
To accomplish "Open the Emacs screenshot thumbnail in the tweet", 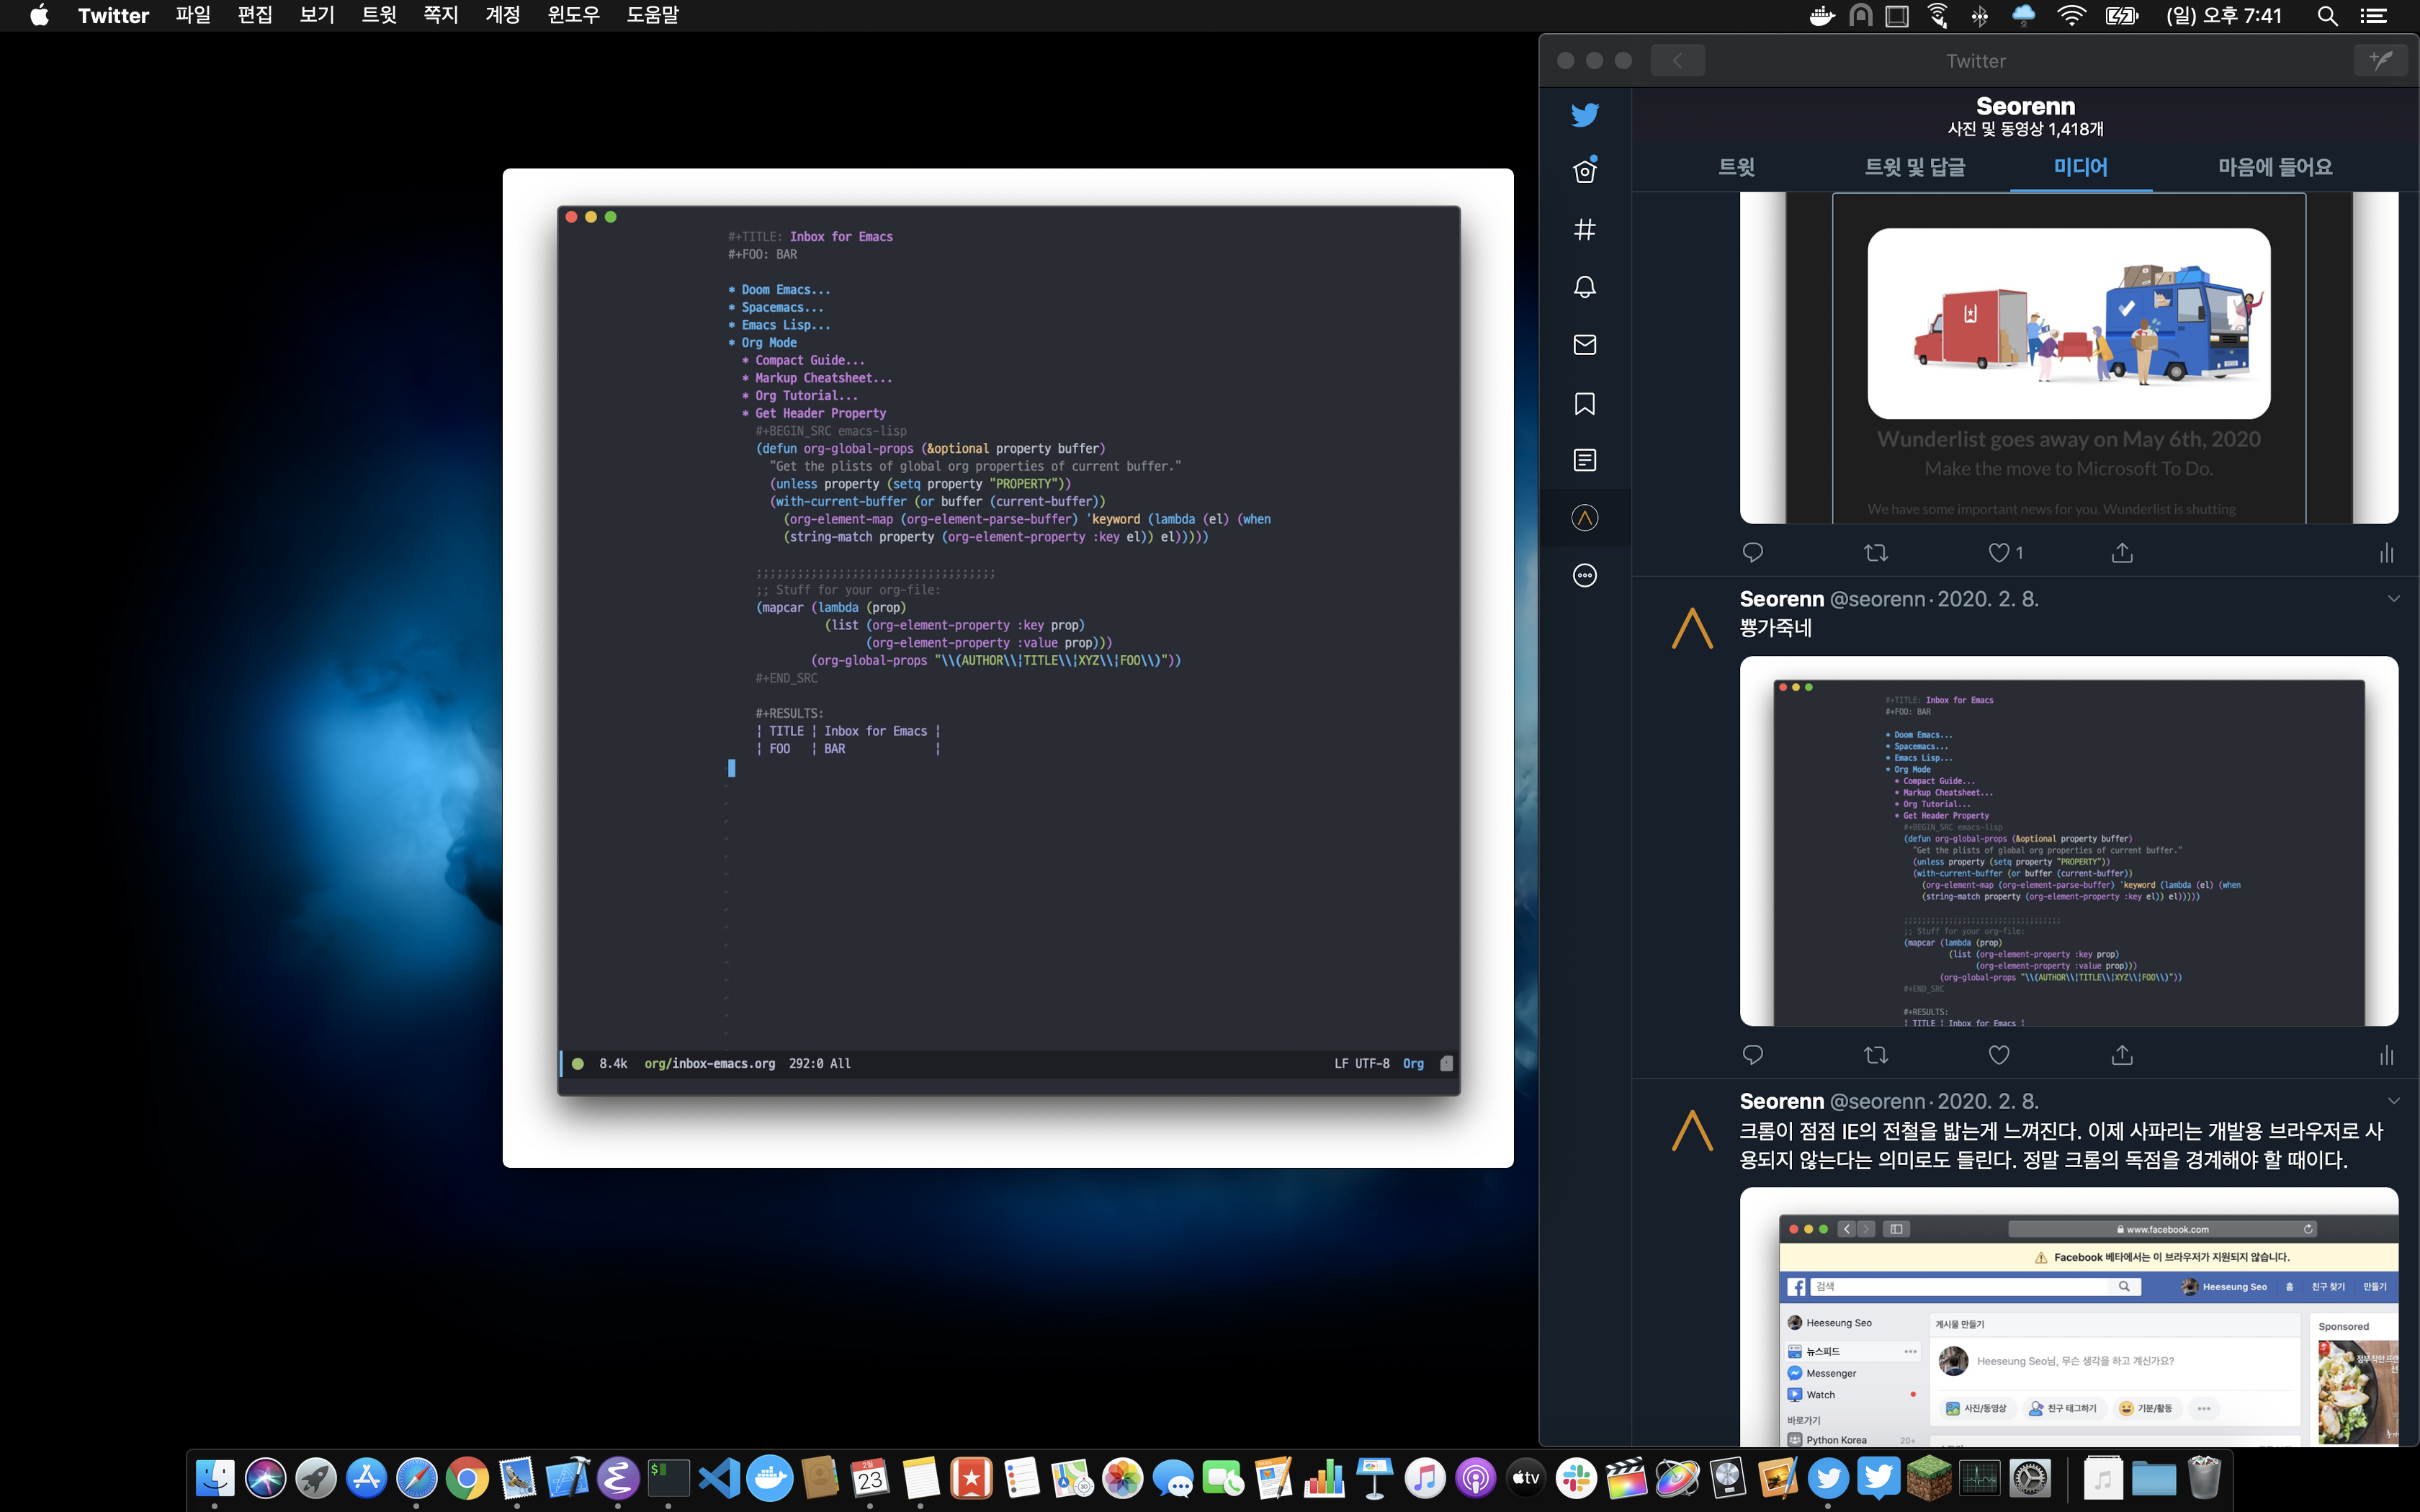I will [x=2068, y=840].
